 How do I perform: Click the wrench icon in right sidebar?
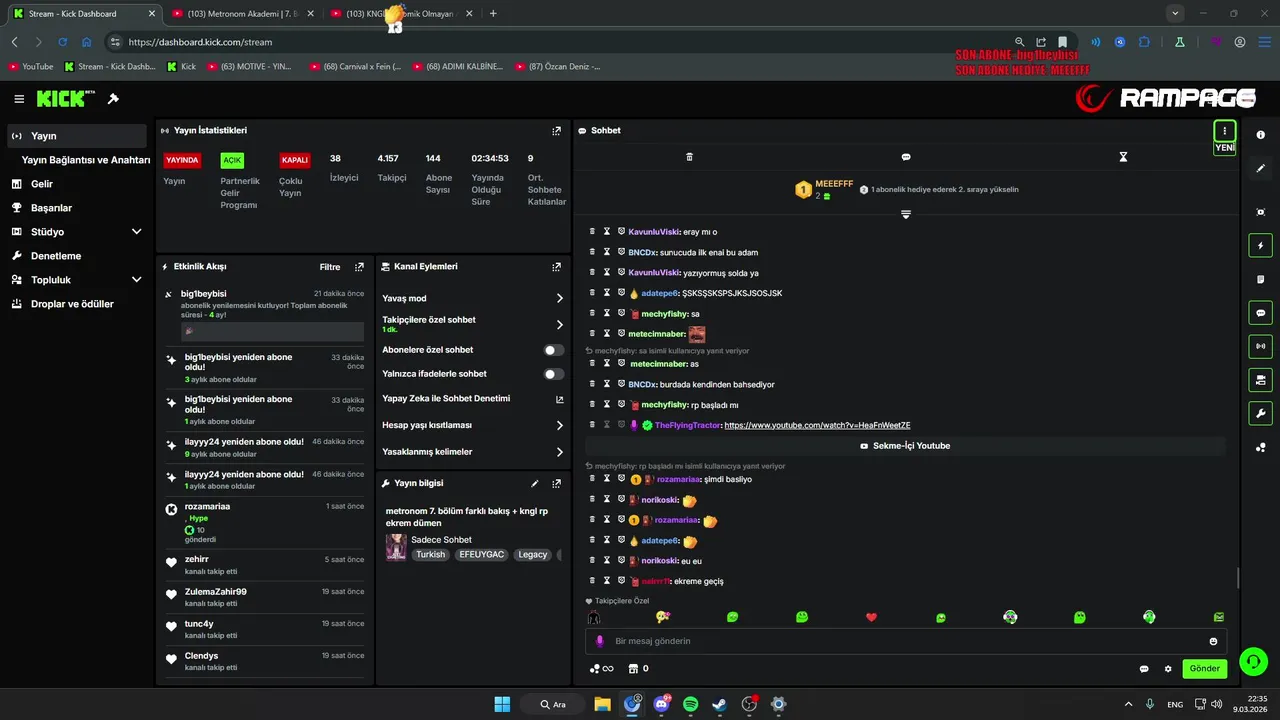pos(1260,414)
